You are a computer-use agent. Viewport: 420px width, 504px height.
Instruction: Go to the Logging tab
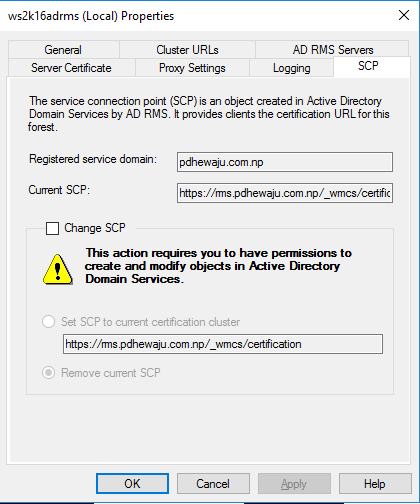(292, 68)
